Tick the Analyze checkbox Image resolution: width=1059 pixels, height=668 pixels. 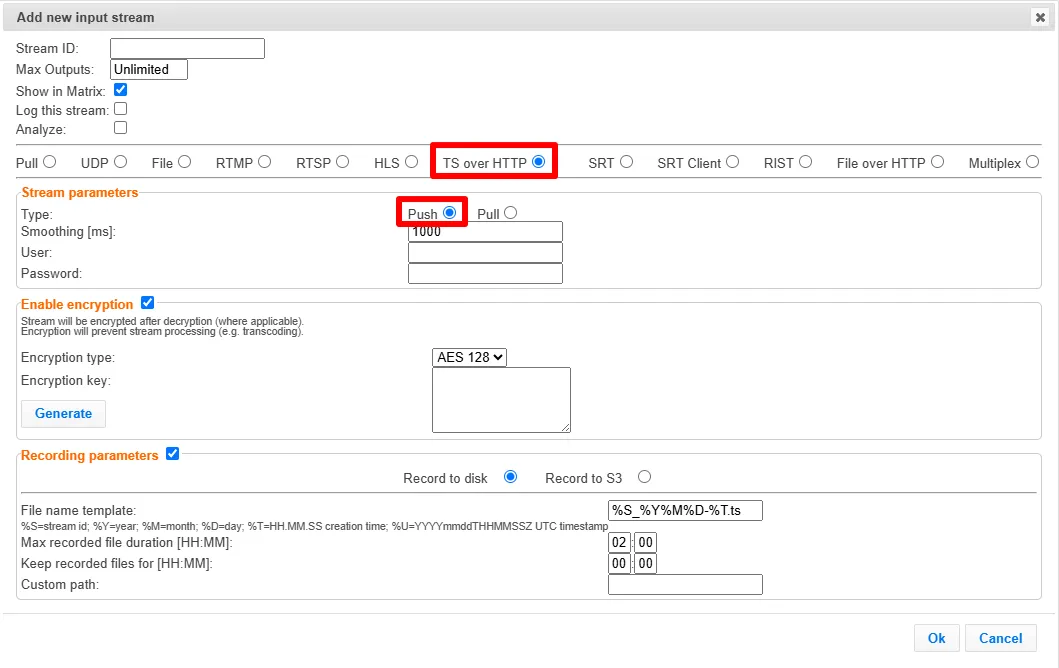click(x=121, y=128)
